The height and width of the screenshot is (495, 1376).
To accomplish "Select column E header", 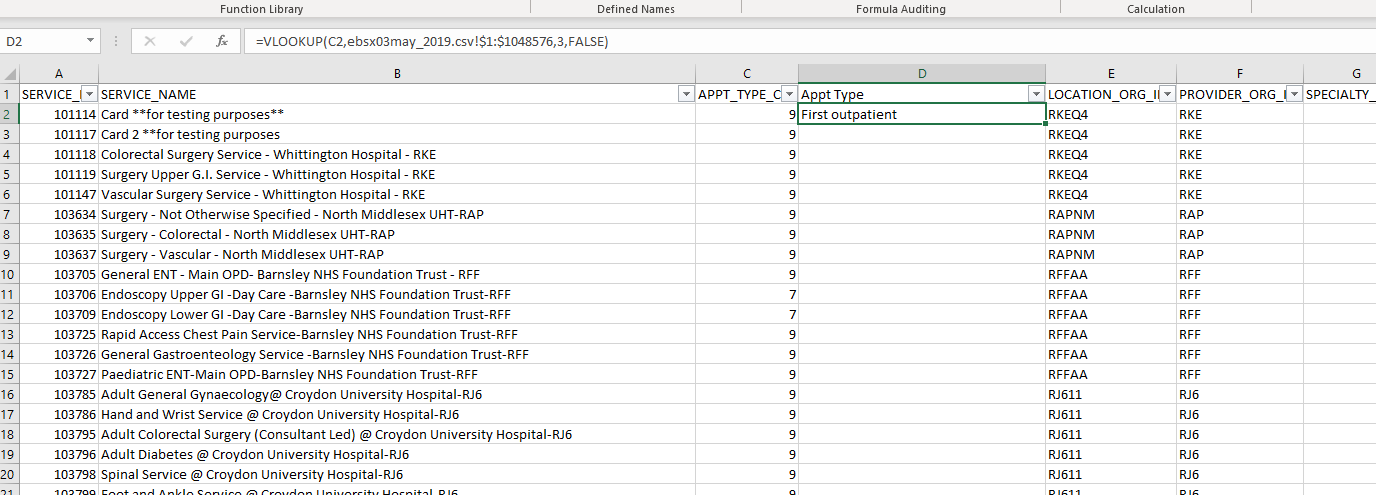I will 1111,74.
